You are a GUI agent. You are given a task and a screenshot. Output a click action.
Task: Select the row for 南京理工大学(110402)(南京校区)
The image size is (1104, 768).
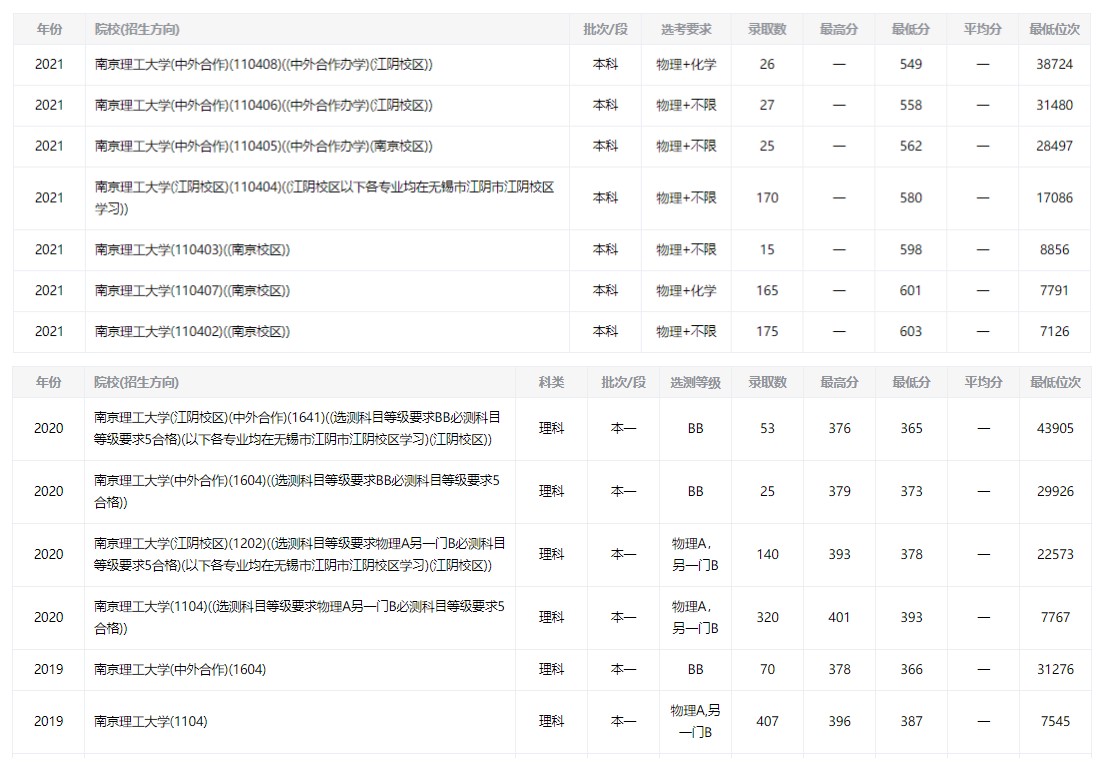pos(551,332)
